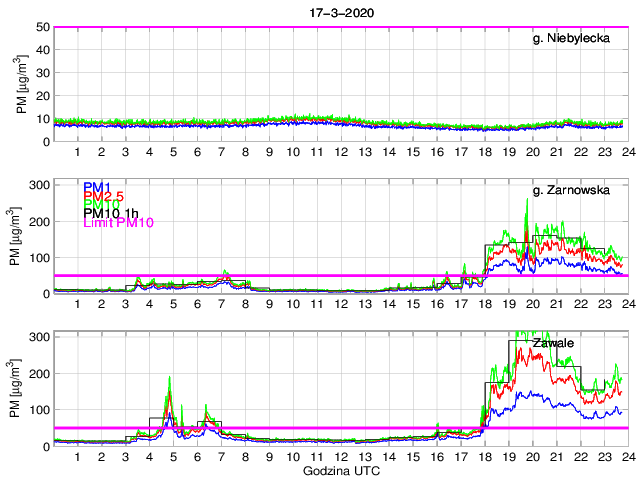The image size is (640, 480).
Task: Click the blue PM1 legend entry
Action: click(x=97, y=187)
